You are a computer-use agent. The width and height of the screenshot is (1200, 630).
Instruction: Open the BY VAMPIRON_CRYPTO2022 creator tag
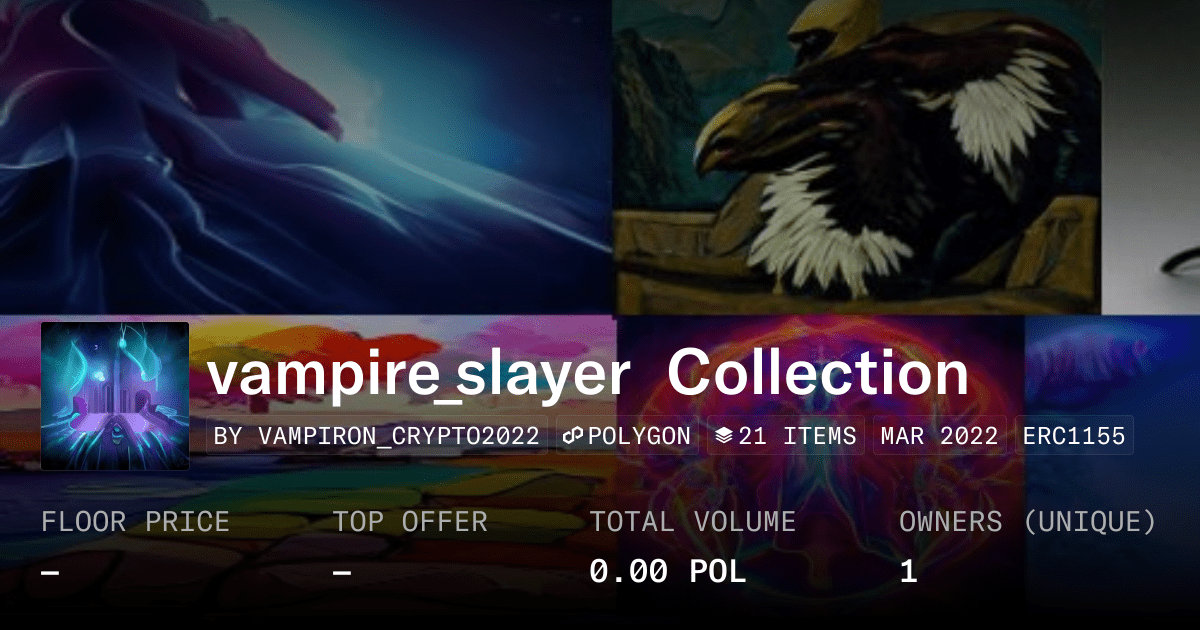[377, 436]
